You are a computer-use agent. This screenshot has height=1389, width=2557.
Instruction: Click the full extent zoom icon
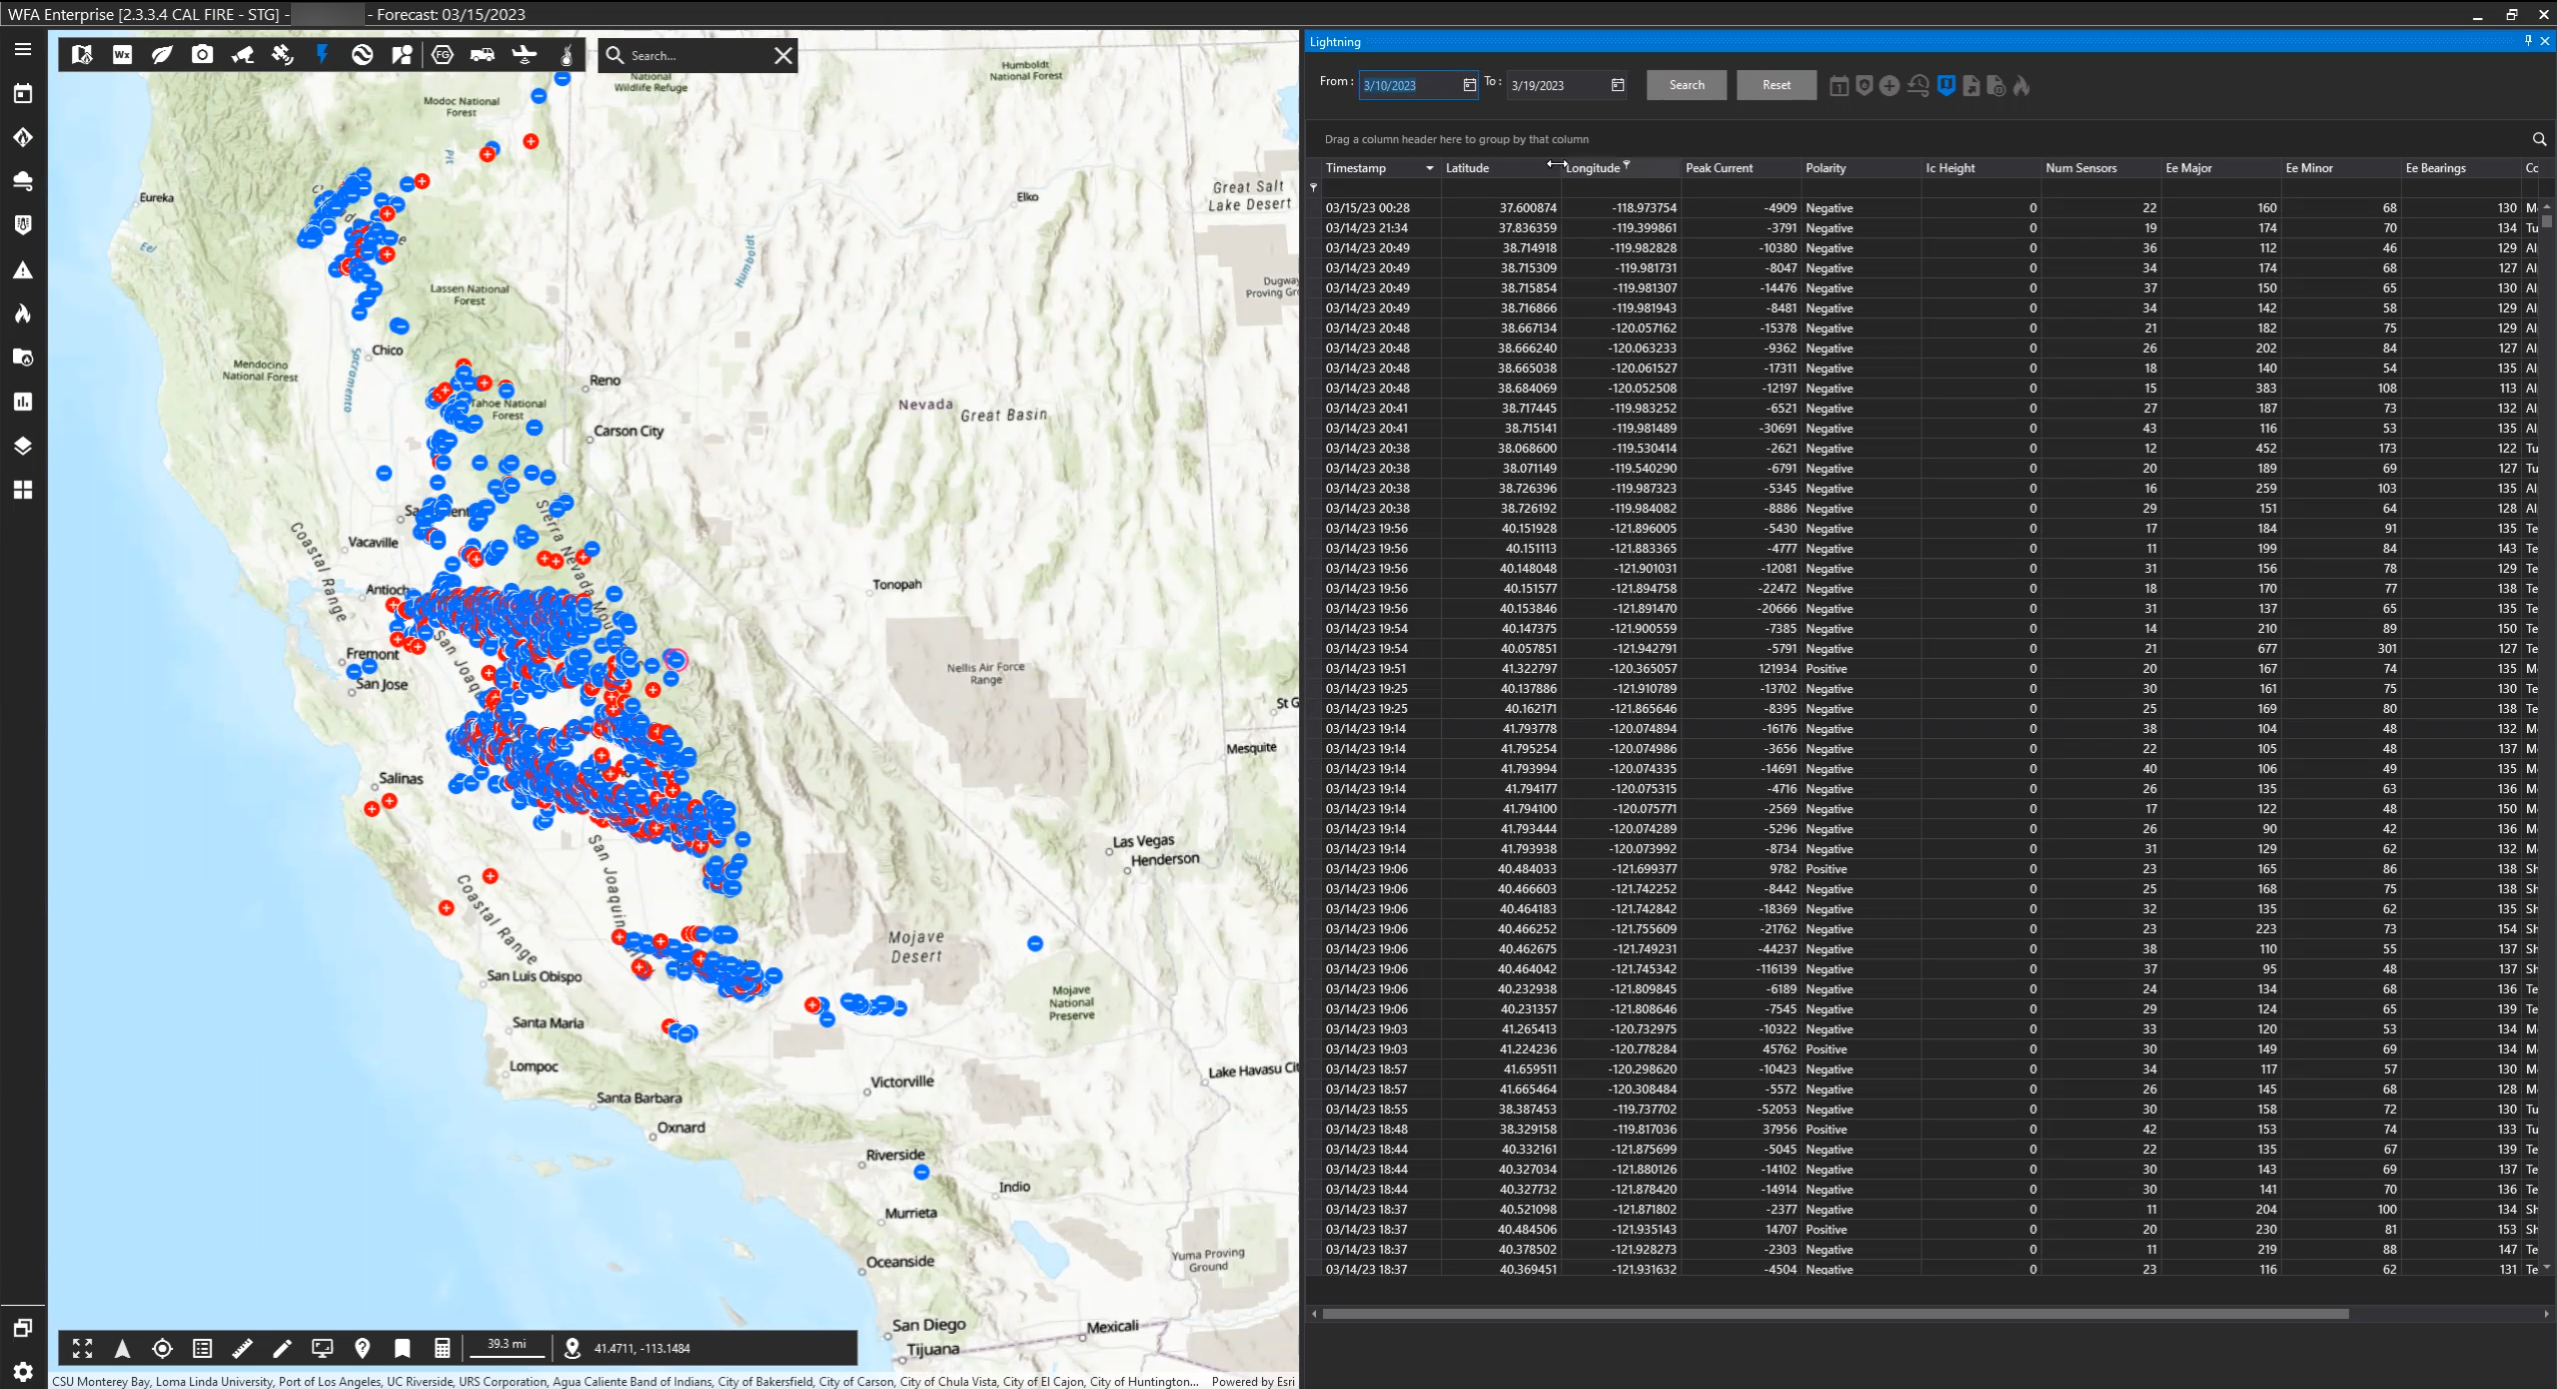click(x=82, y=1348)
